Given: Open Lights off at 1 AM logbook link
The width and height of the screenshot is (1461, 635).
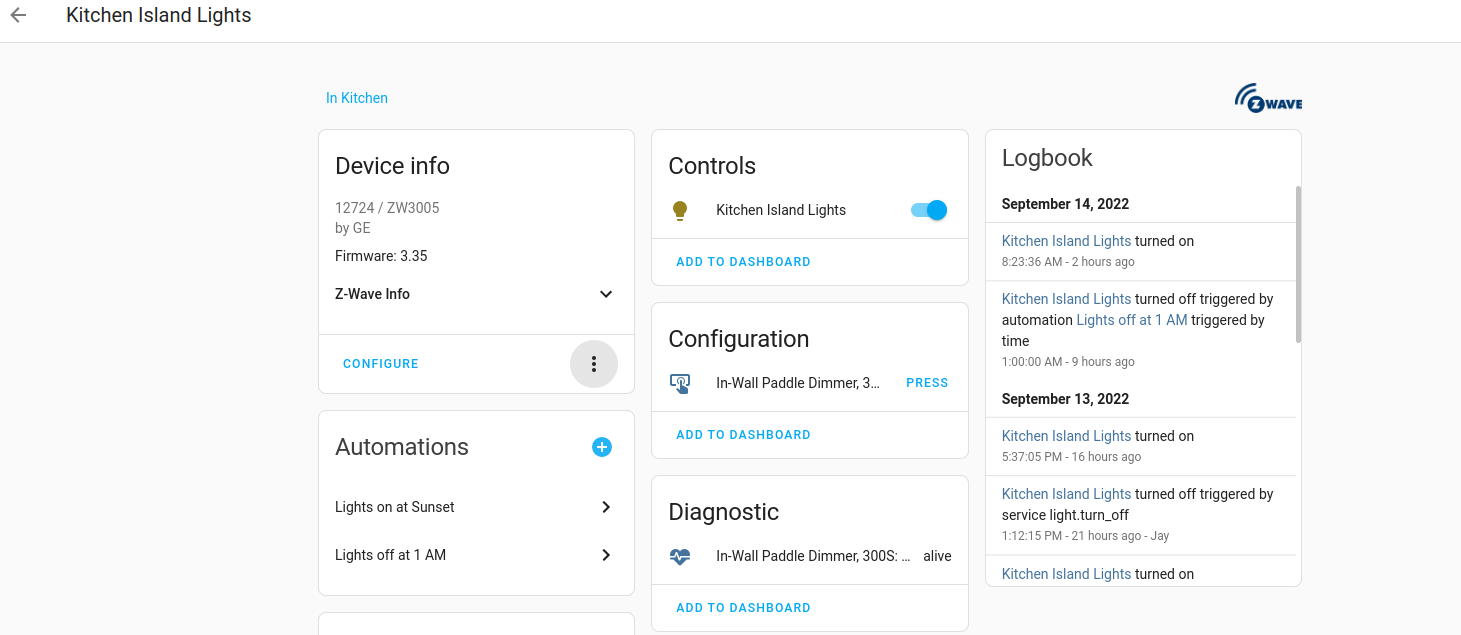Looking at the screenshot, I should pos(1132,320).
